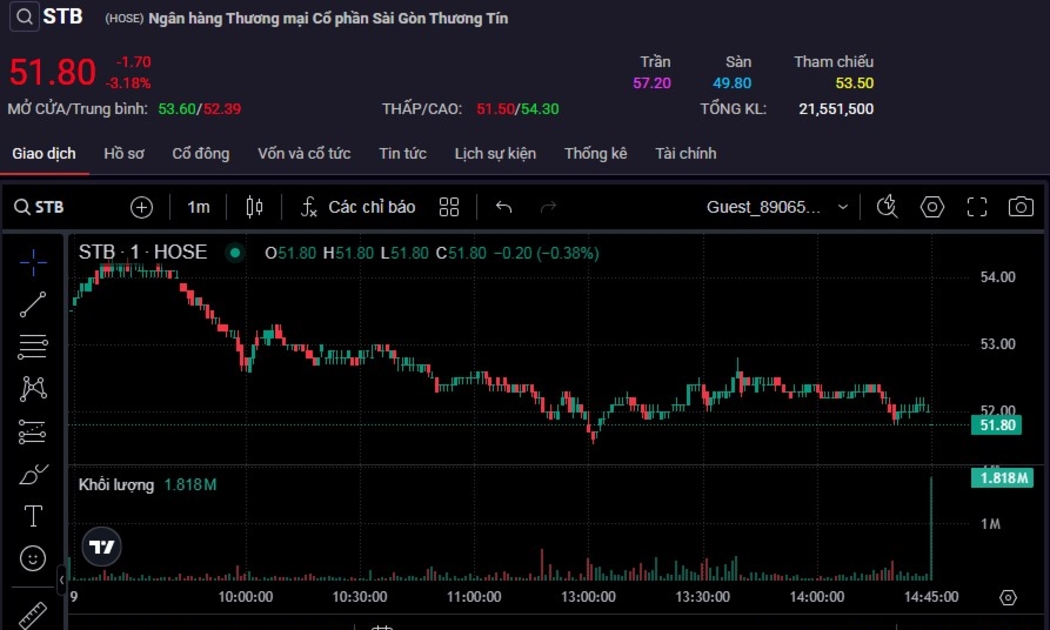Open the emoji icons tool

tap(33, 558)
